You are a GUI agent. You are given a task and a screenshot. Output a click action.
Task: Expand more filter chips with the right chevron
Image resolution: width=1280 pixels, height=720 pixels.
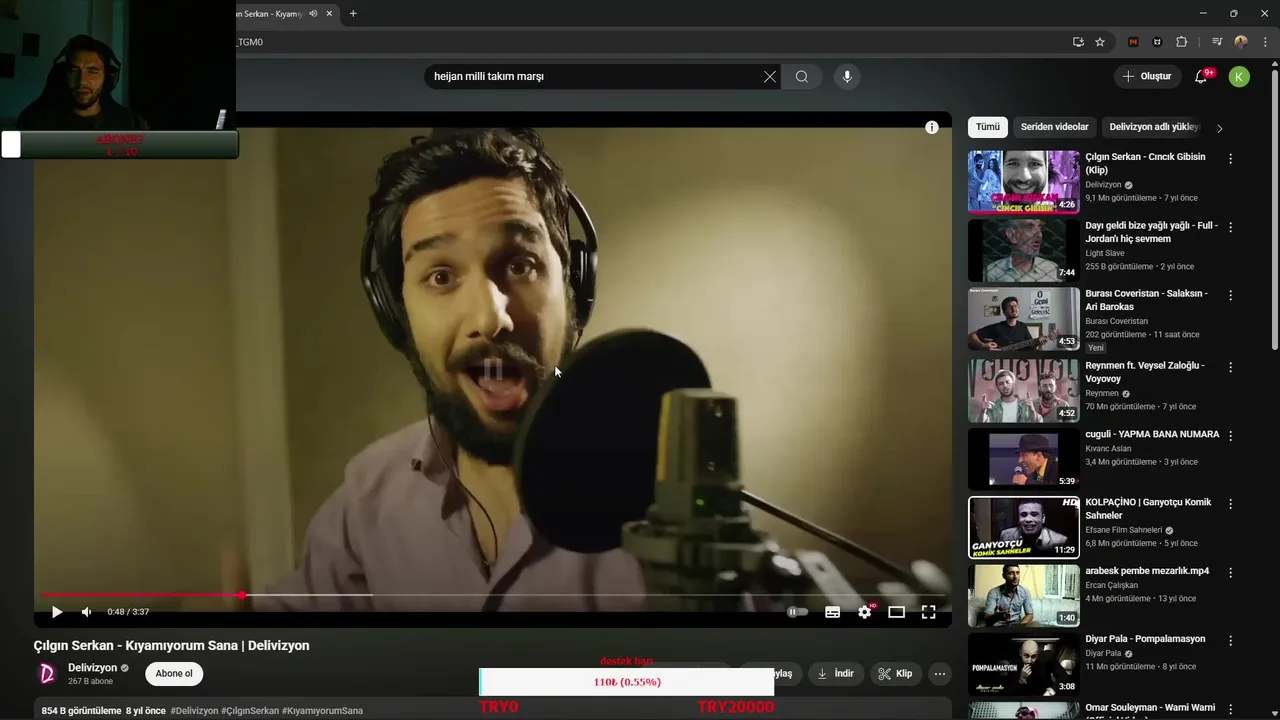point(1219,128)
